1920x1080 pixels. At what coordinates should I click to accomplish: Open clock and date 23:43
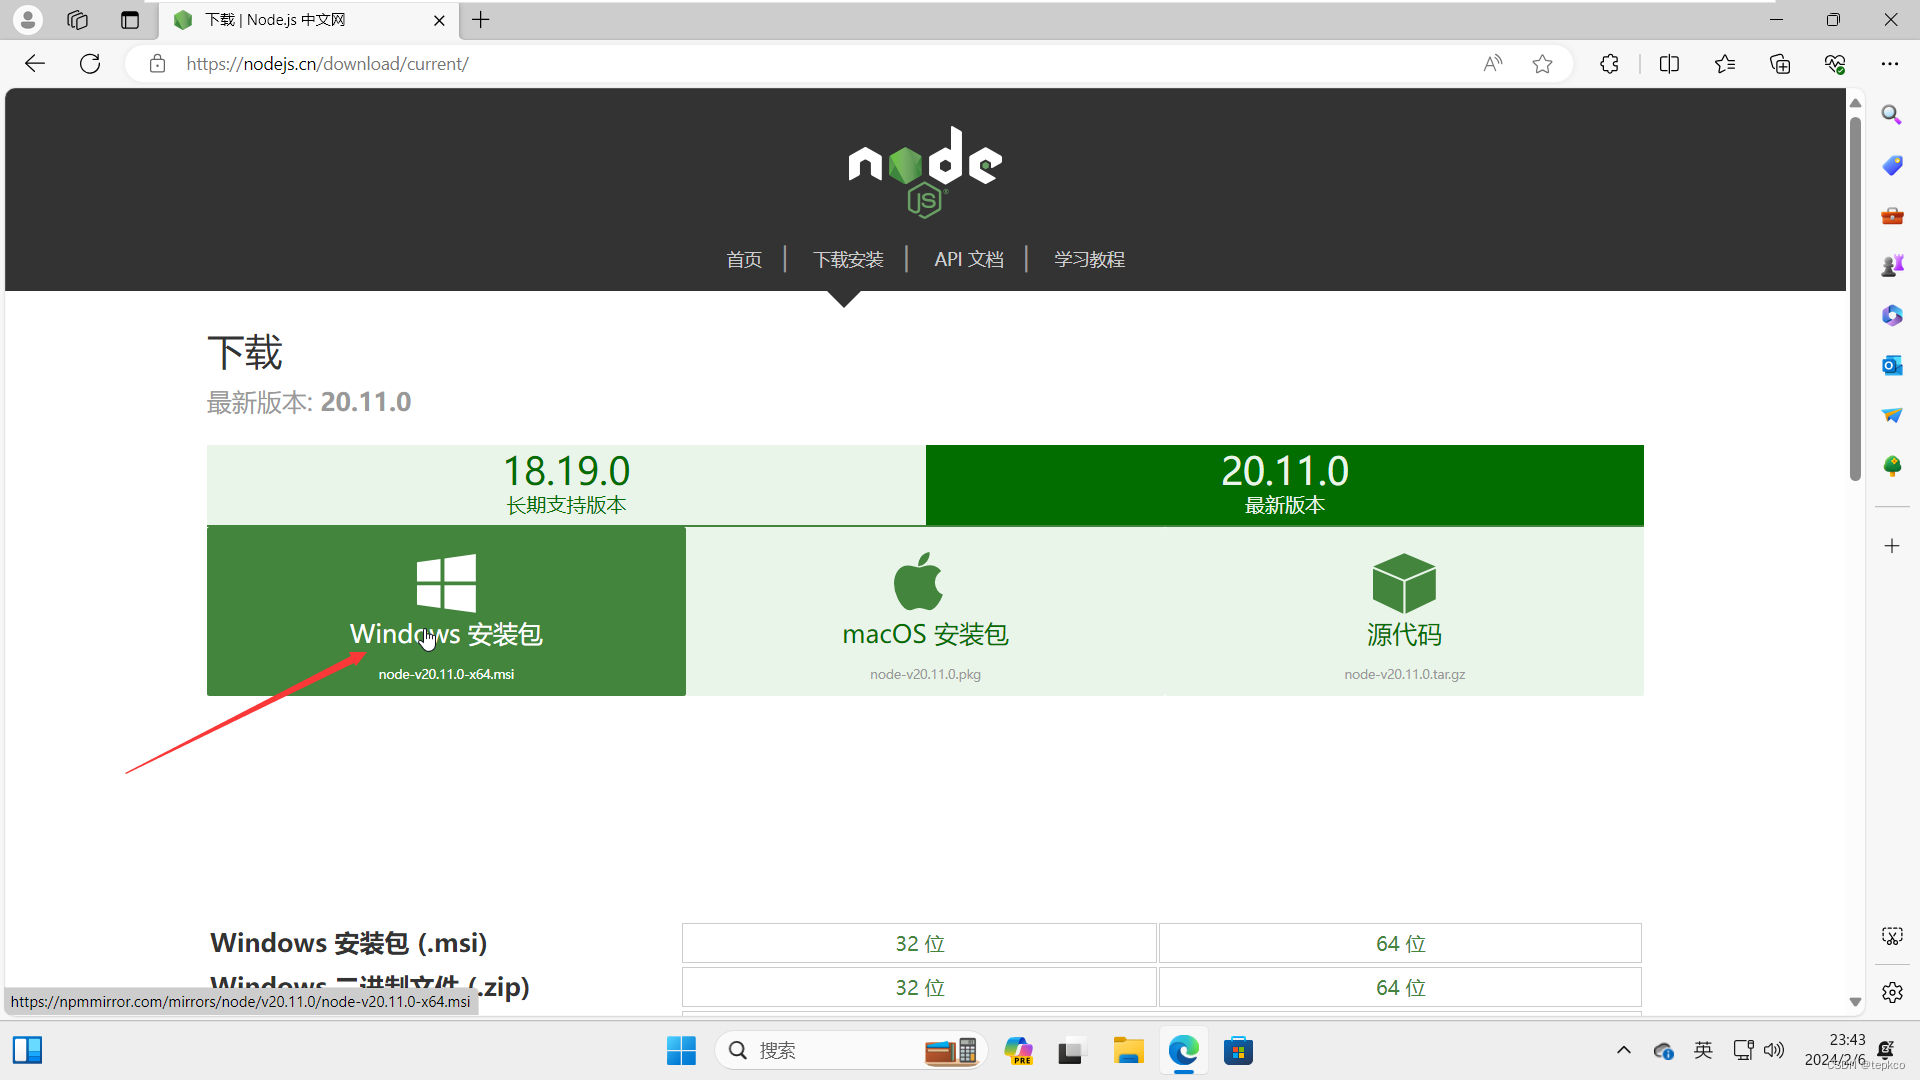1835,1050
